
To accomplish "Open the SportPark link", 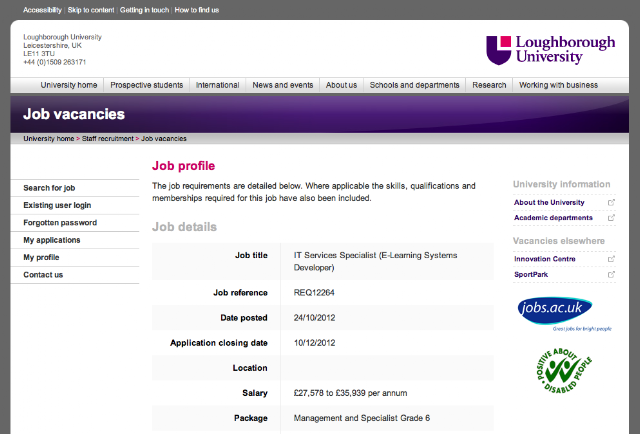I will click(531, 274).
